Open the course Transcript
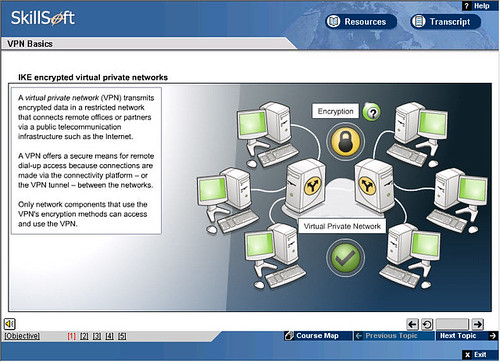The height and width of the screenshot is (362, 500). [446, 22]
